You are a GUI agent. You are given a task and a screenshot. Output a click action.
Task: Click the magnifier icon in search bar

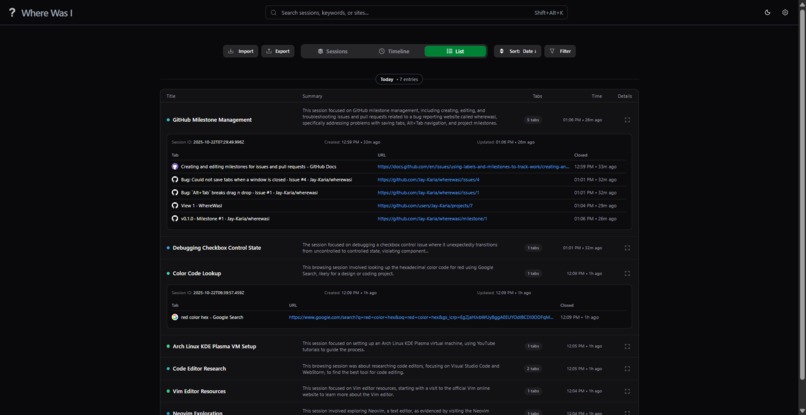274,13
